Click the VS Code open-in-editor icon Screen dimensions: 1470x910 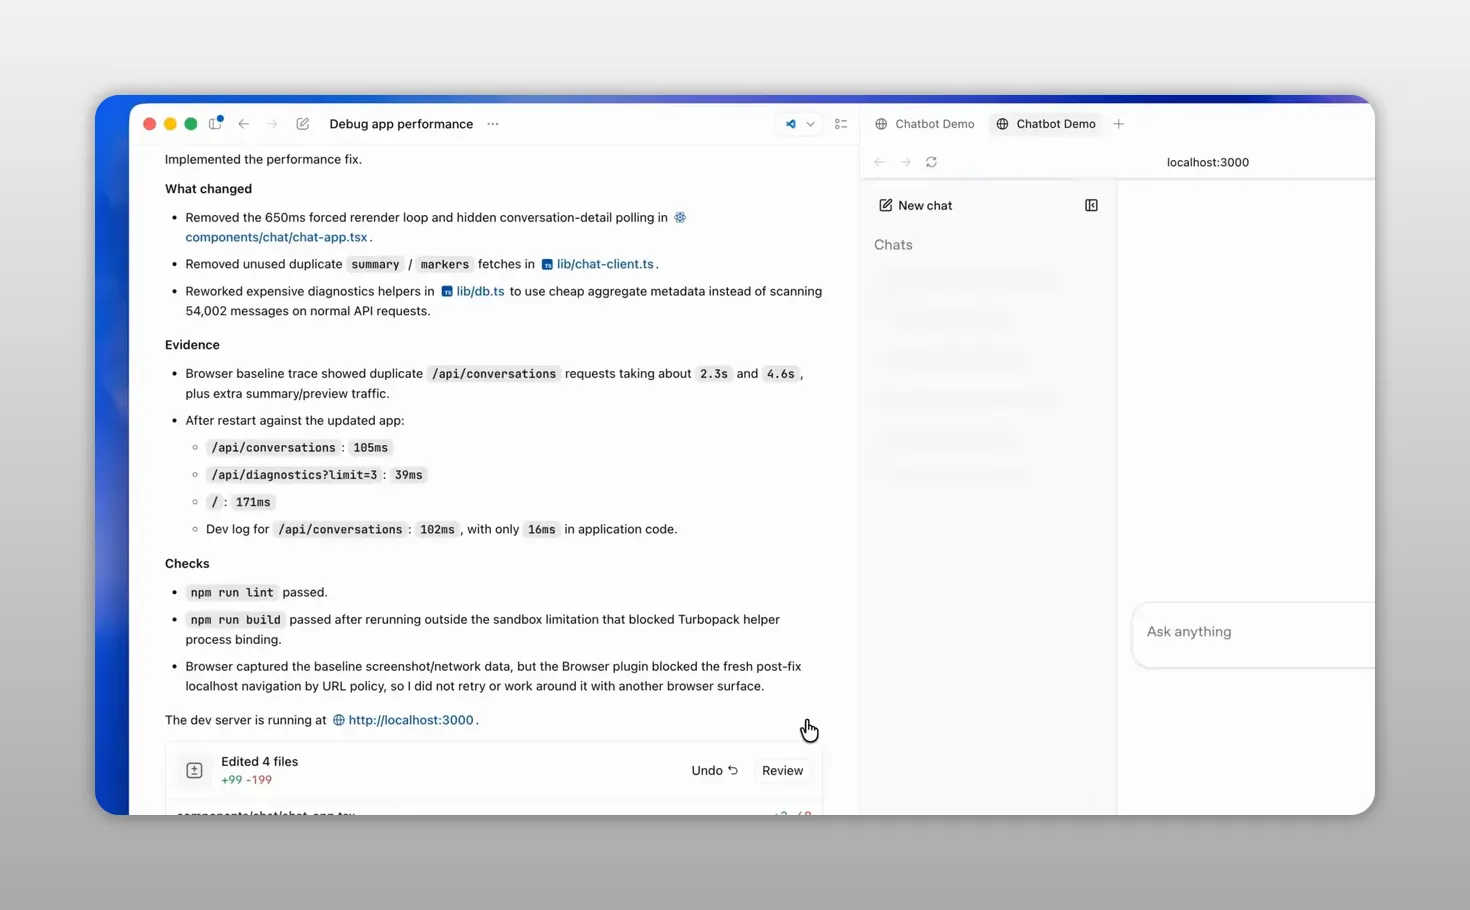(790, 124)
